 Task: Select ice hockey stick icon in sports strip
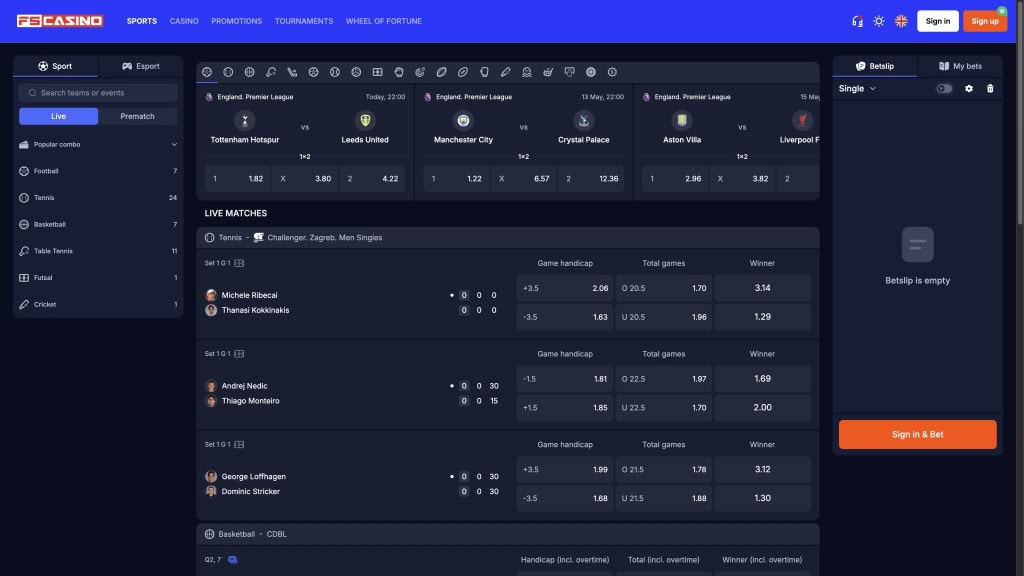tap(292, 72)
